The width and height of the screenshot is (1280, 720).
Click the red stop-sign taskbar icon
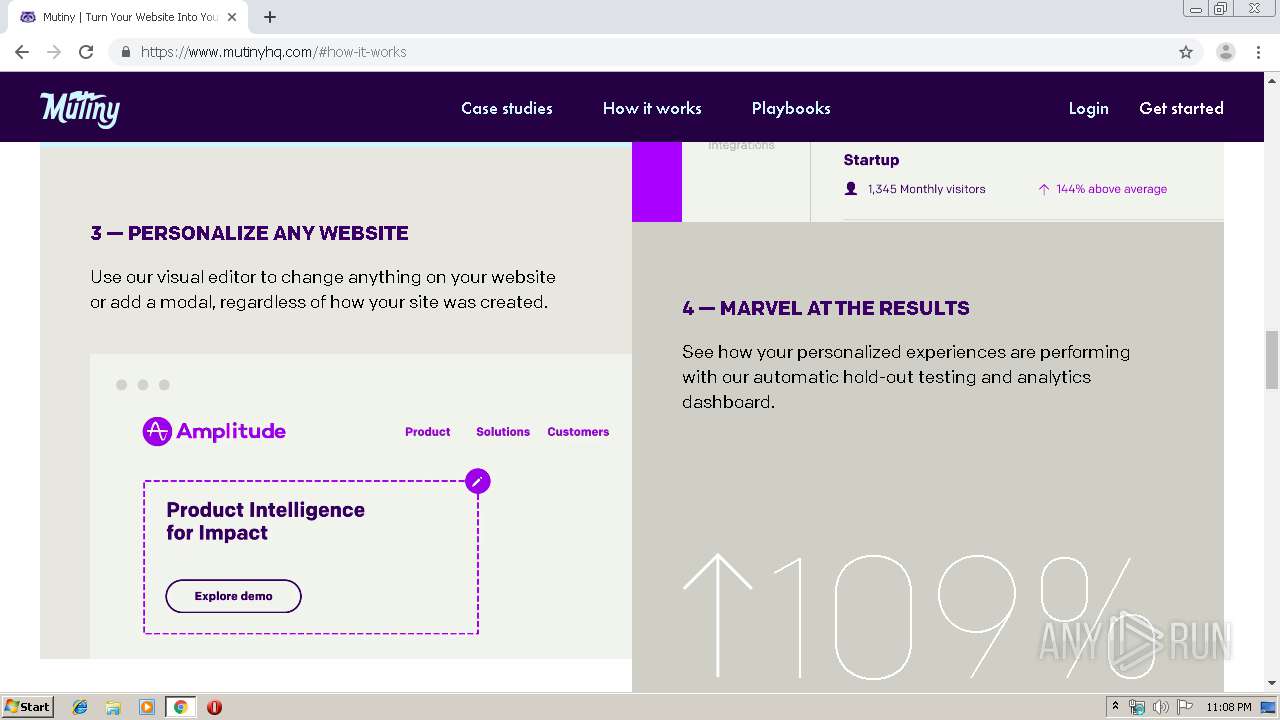point(214,707)
